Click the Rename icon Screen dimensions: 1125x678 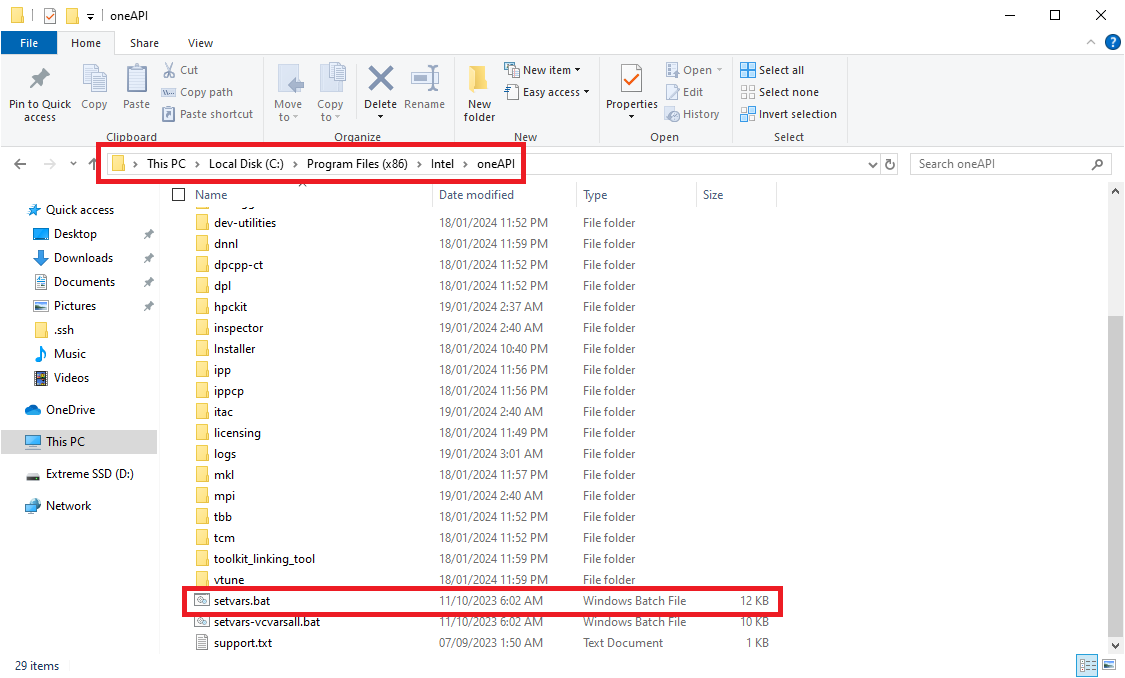(x=425, y=78)
